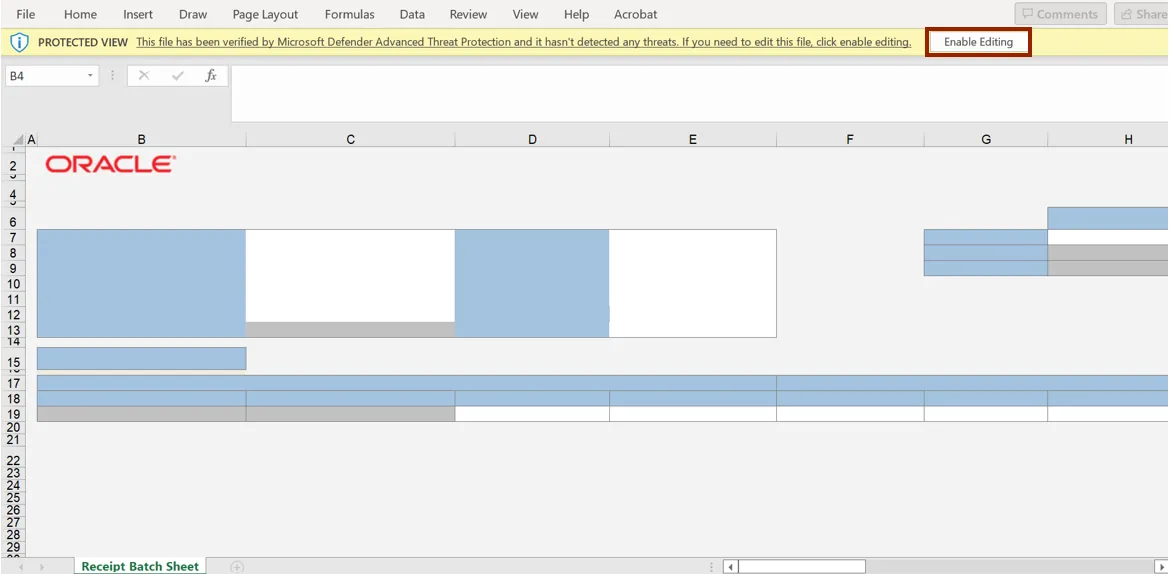Open the File menu
The image size is (1171, 574).
(25, 14)
